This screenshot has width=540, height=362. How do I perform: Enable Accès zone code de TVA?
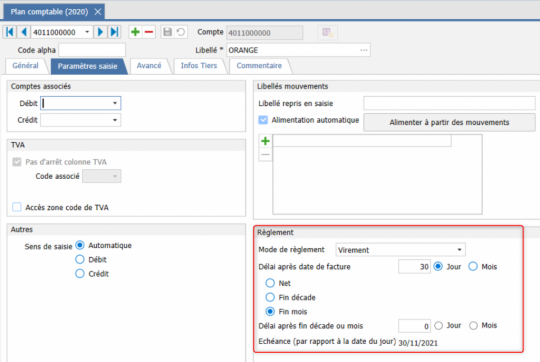tap(17, 207)
